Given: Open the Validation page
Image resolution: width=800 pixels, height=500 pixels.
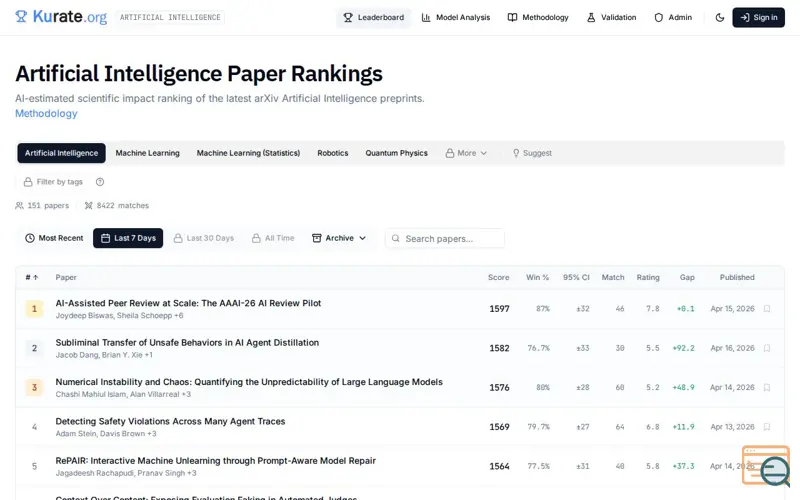Looking at the screenshot, I should (x=611, y=17).
